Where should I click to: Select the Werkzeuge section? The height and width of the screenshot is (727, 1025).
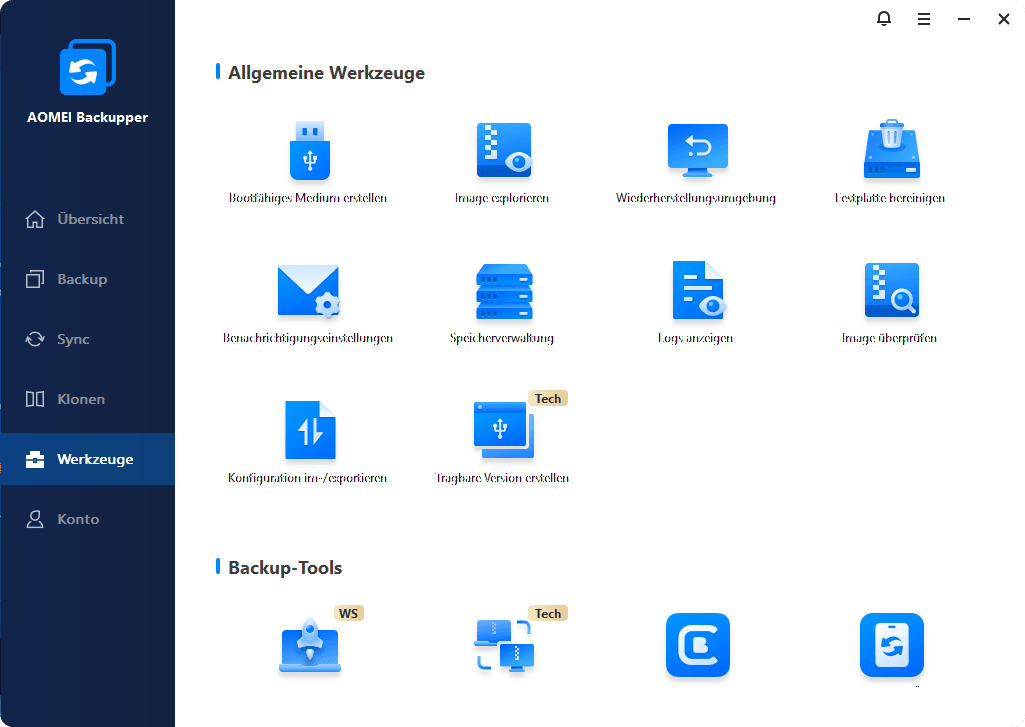coord(88,459)
